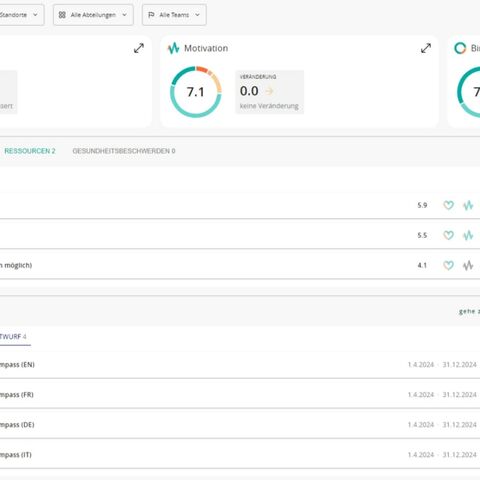Image resolution: width=480 pixels, height=480 pixels.
Task: Click the 'gehe' link at right
Action: click(469, 311)
